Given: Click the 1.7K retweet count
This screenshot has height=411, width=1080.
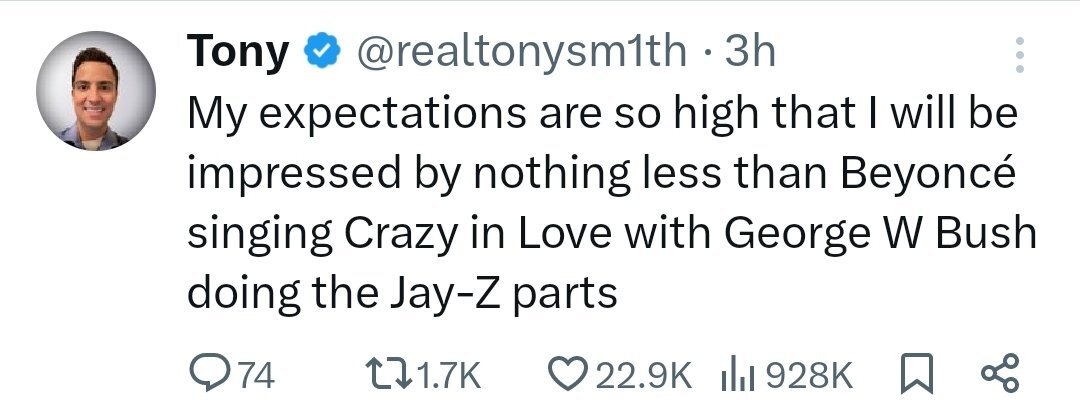Looking at the screenshot, I should tap(447, 376).
